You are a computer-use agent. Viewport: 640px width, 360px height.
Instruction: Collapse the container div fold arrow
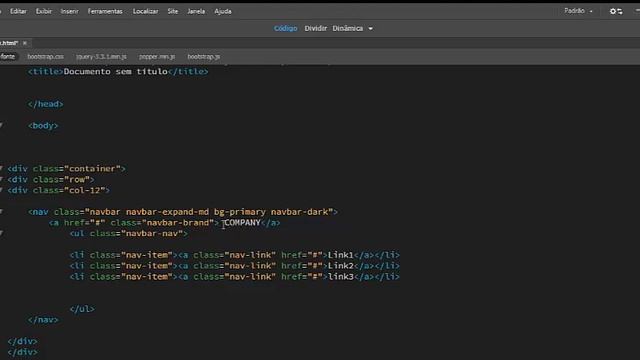tap(2, 168)
